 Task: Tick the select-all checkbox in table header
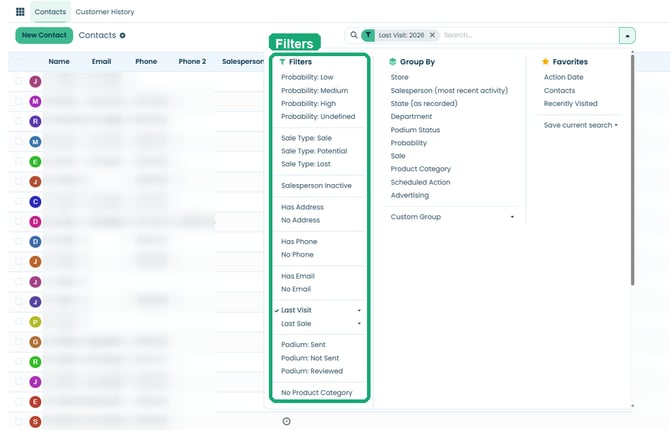coord(19,62)
